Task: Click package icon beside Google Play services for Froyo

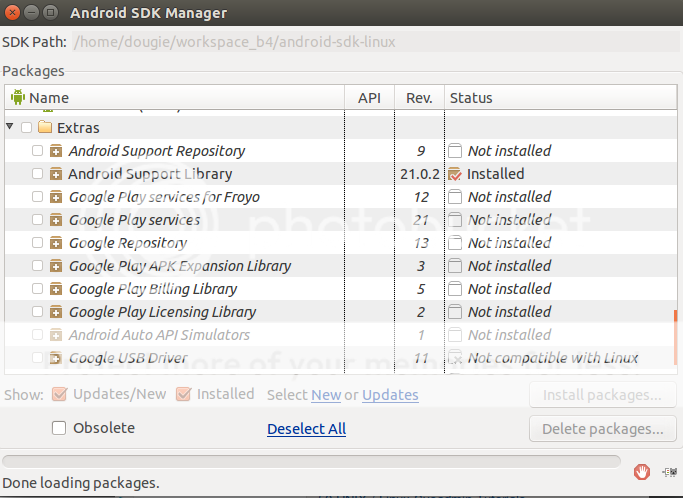Action: 56,197
